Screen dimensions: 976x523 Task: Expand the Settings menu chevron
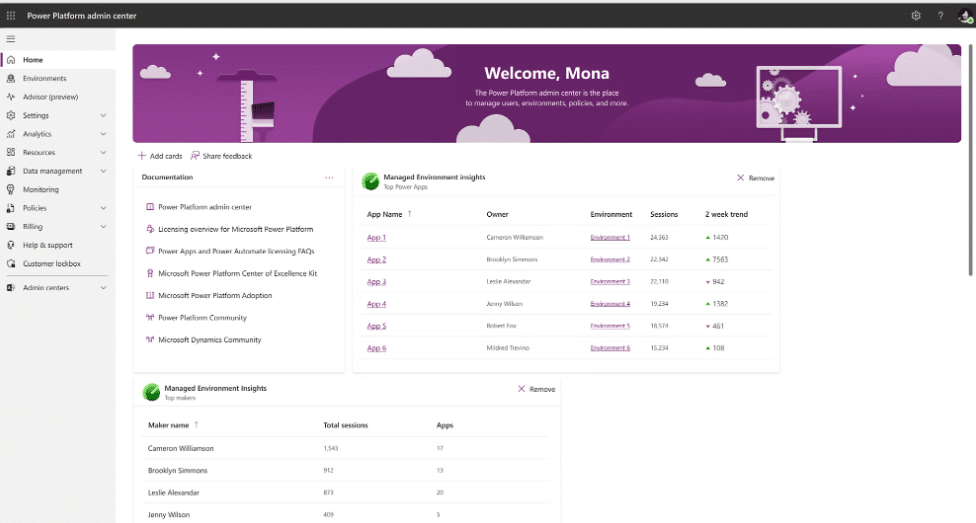point(103,115)
